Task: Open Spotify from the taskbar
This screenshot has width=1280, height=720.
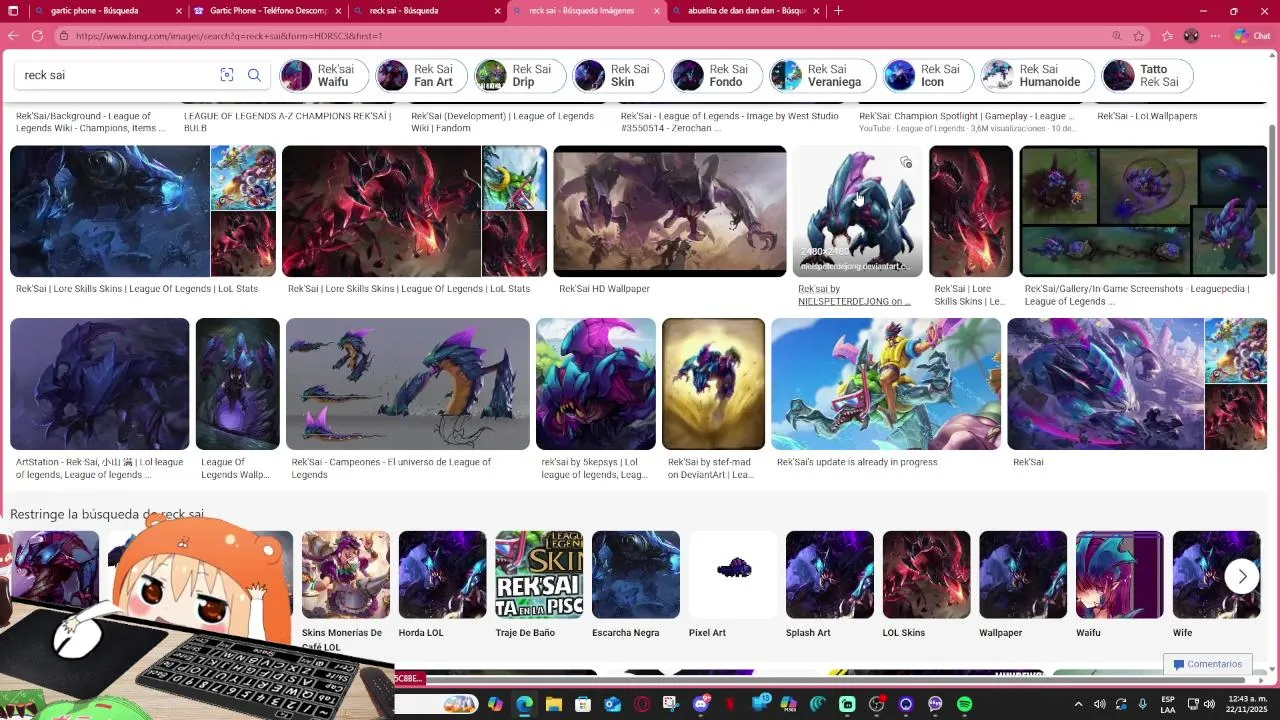Action: [964, 704]
